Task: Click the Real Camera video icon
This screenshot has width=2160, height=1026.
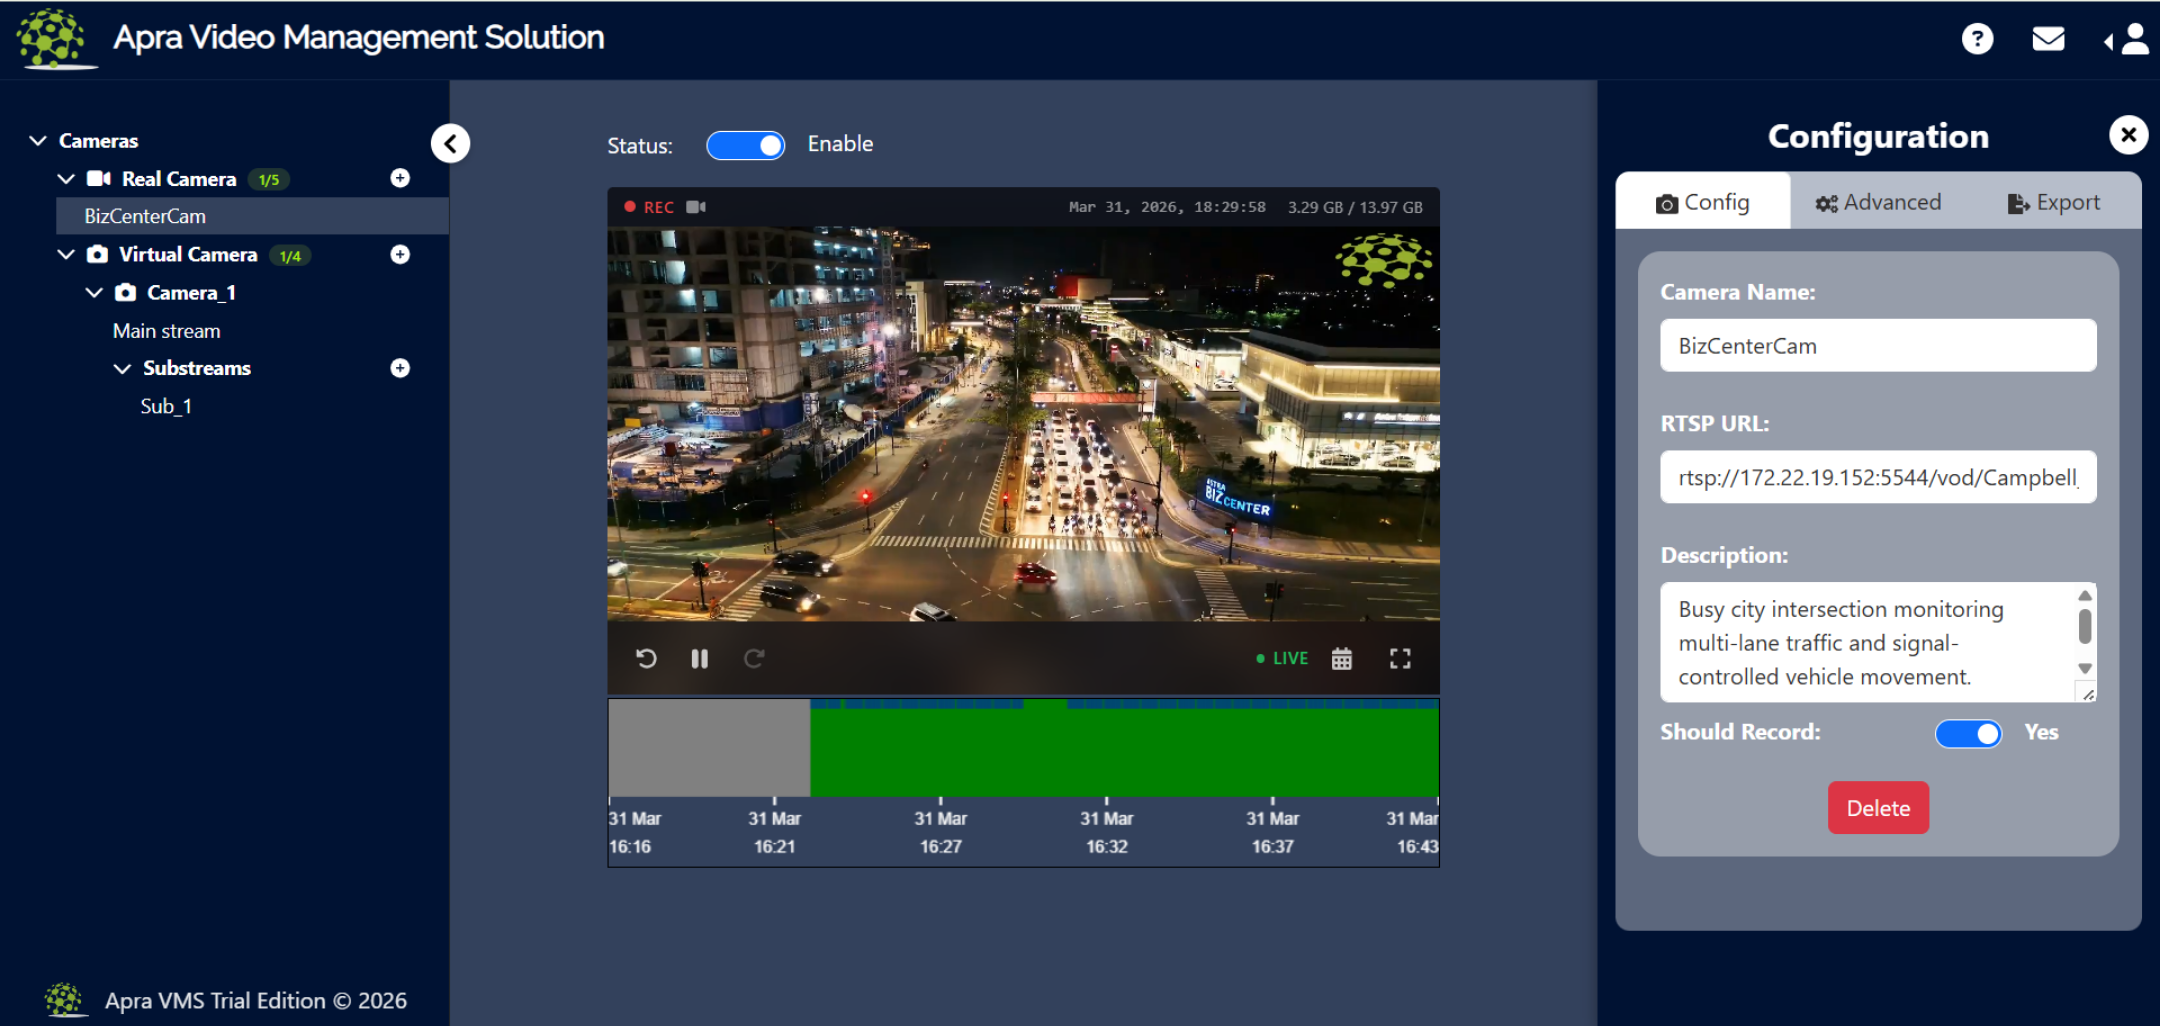Action: coord(98,179)
